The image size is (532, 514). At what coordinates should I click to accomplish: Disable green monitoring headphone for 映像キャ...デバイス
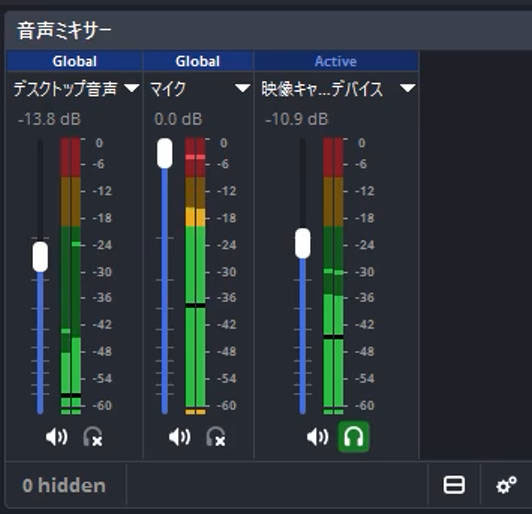(354, 437)
